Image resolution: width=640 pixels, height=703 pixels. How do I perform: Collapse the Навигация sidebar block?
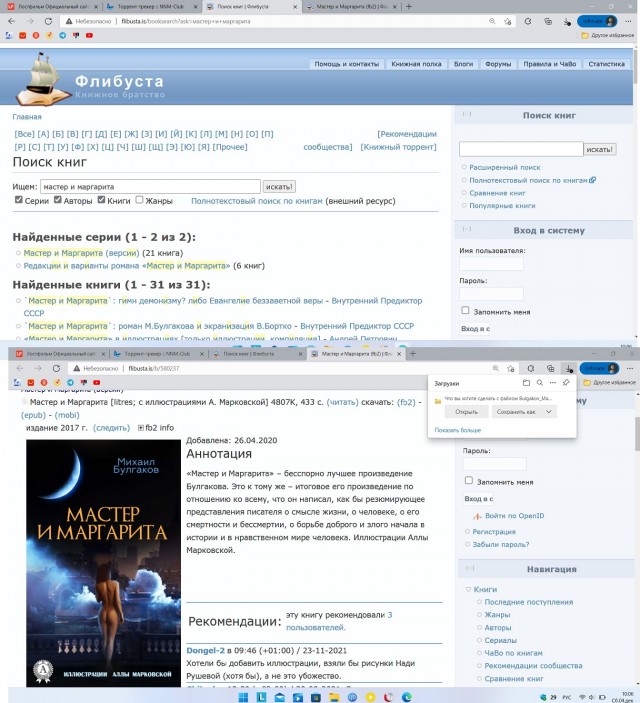click(x=470, y=568)
